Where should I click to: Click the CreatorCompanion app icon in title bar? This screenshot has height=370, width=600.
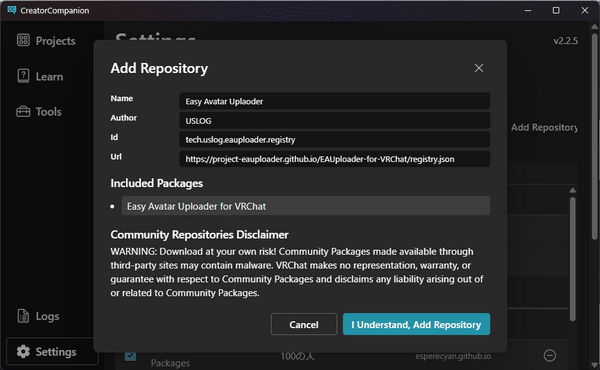click(11, 10)
